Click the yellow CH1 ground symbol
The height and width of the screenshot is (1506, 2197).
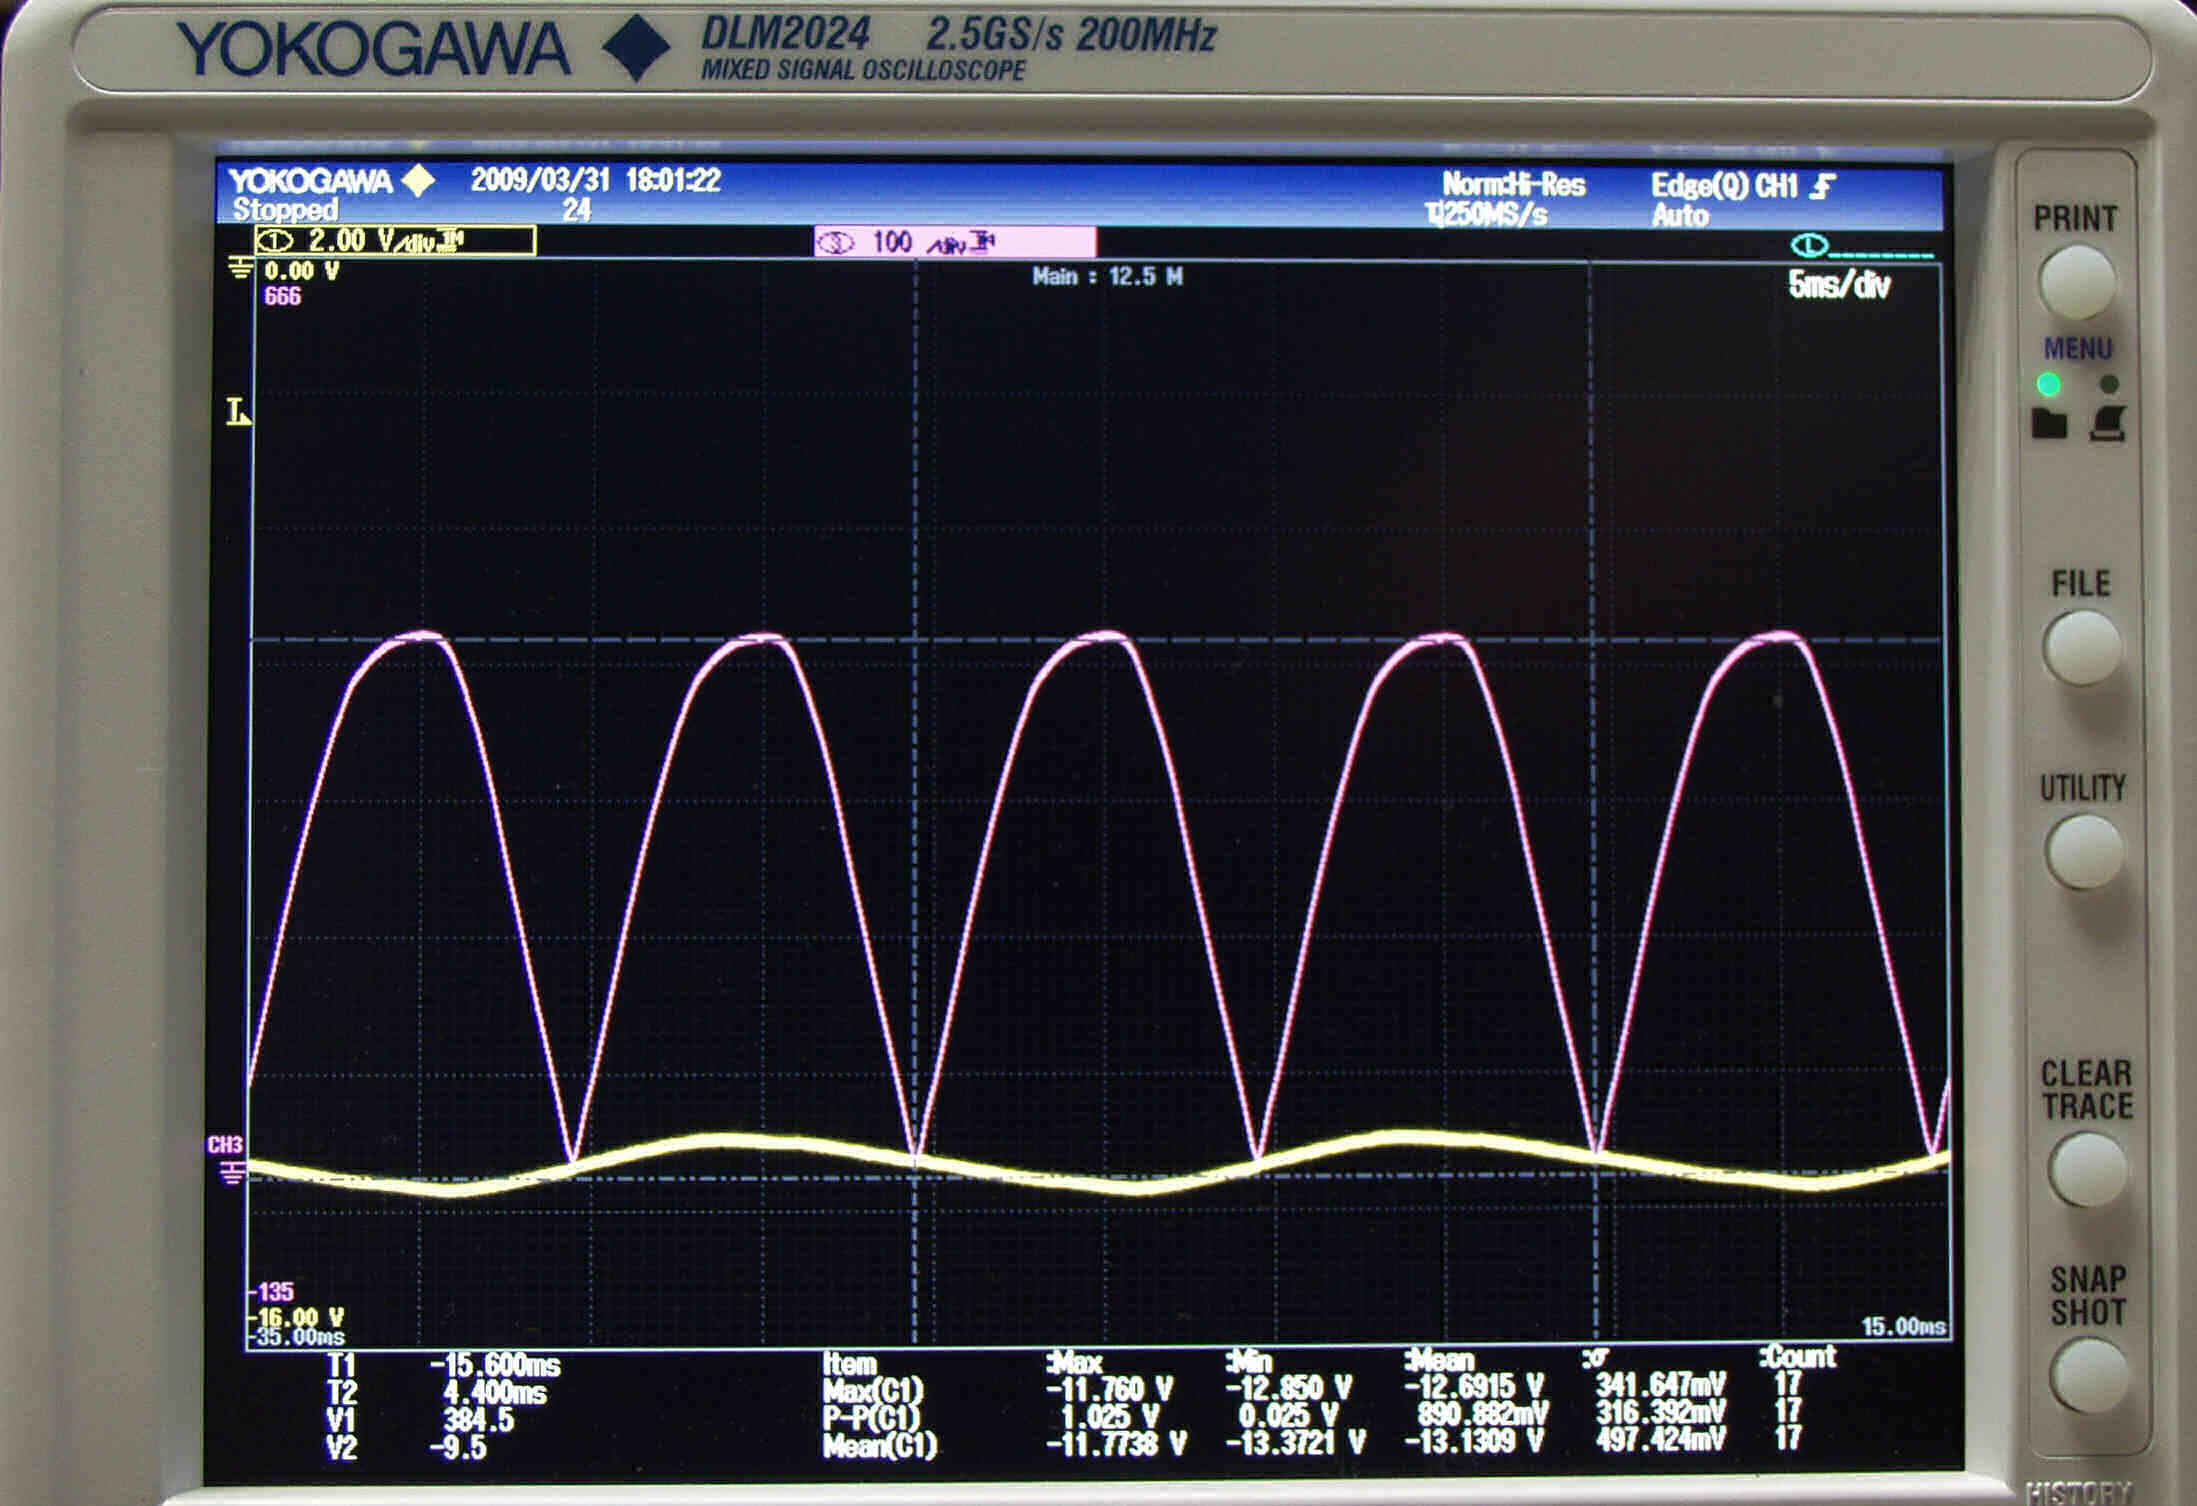239,267
